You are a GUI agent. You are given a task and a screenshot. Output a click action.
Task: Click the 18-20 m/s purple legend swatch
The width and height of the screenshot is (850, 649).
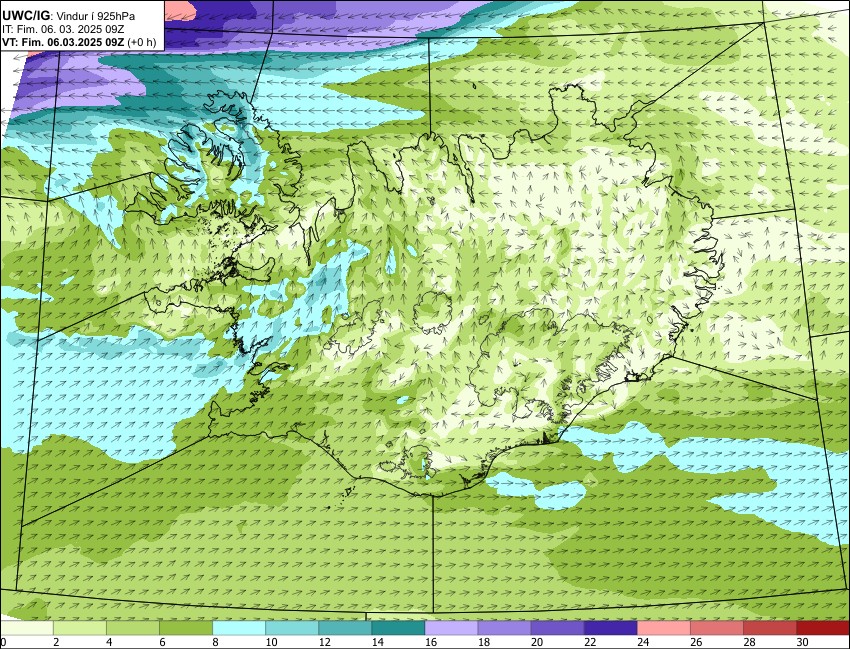coord(505,628)
